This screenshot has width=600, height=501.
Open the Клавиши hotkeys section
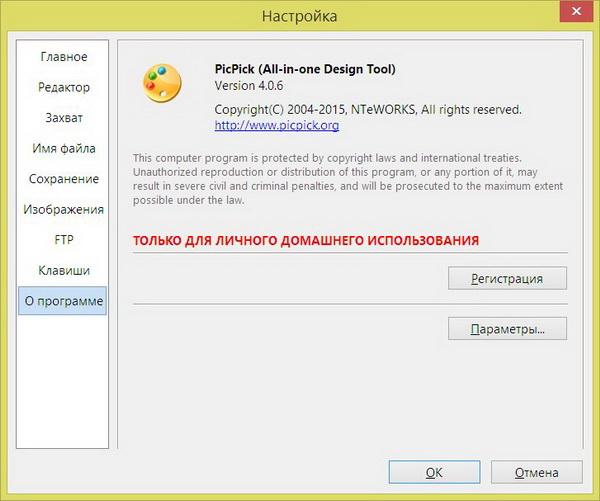[x=64, y=271]
